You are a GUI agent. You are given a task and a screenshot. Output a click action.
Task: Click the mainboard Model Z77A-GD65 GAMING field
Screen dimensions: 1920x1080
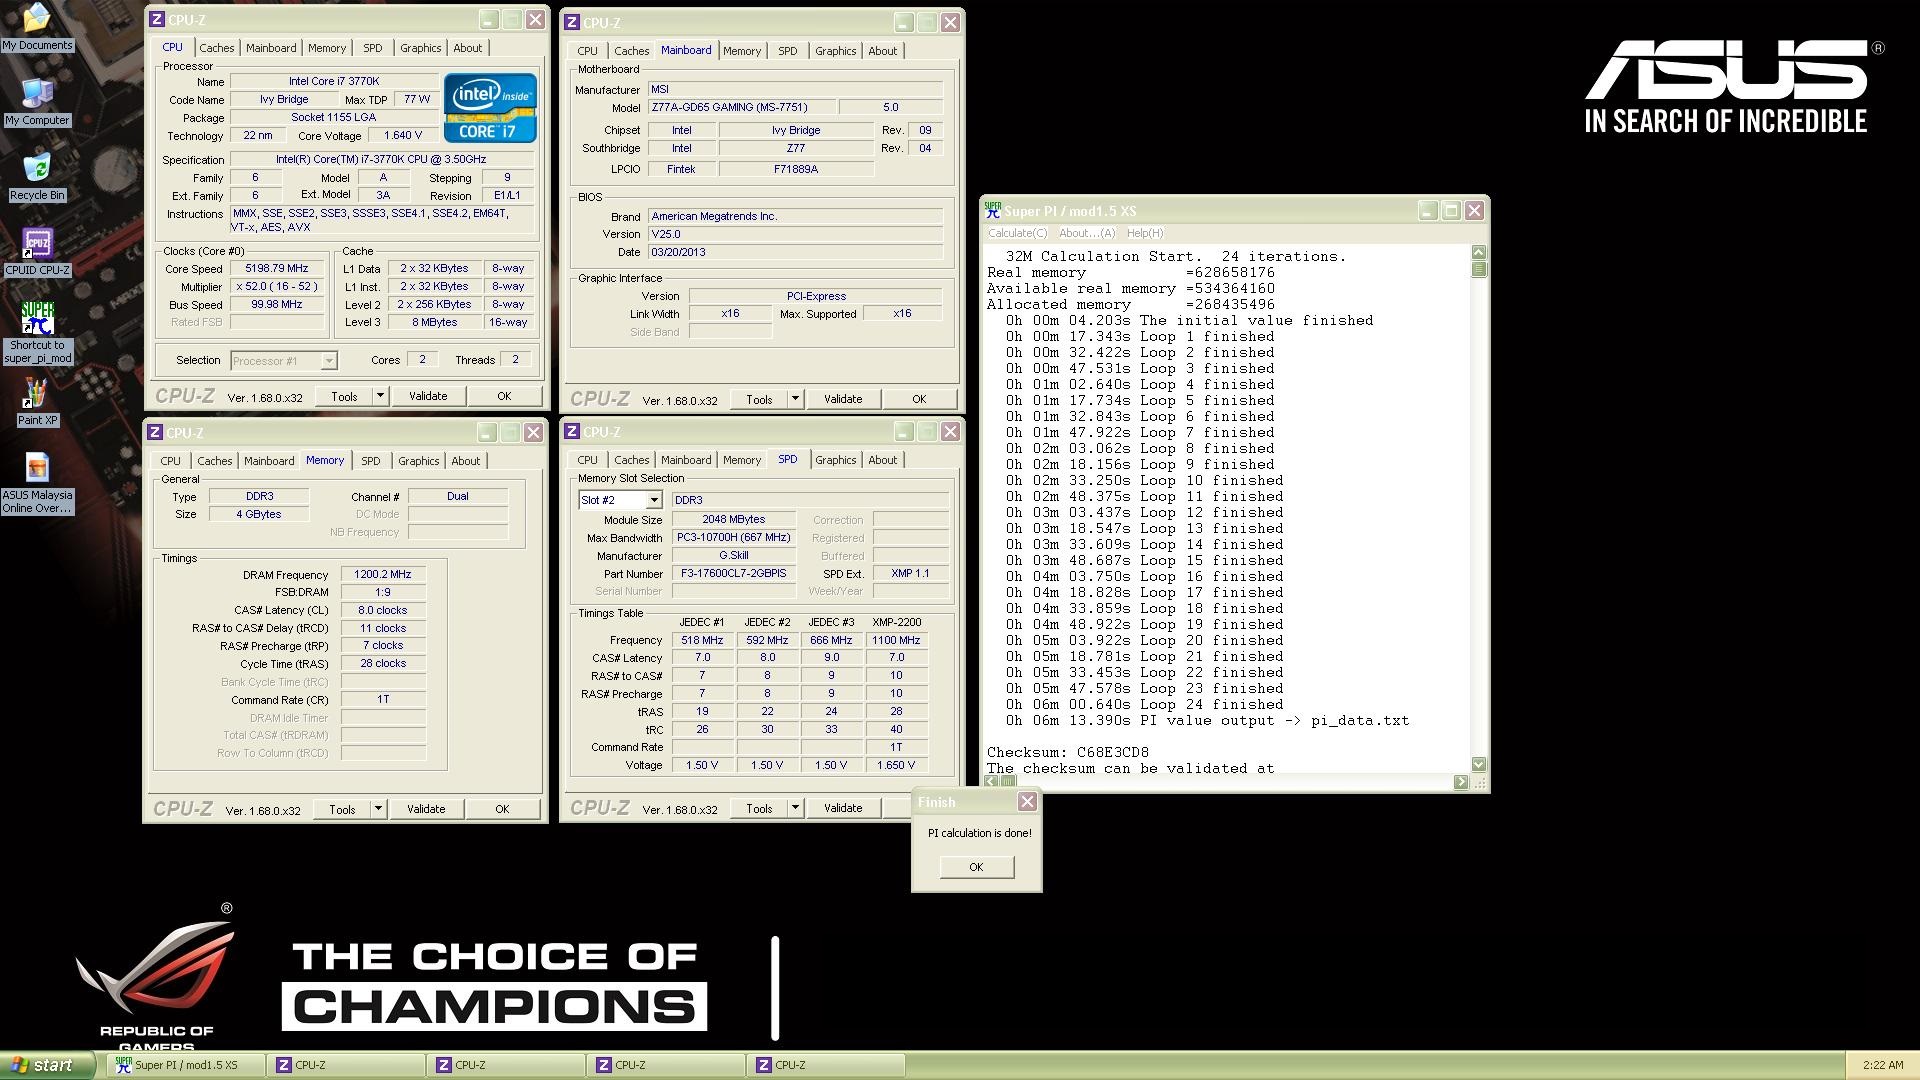coord(742,108)
